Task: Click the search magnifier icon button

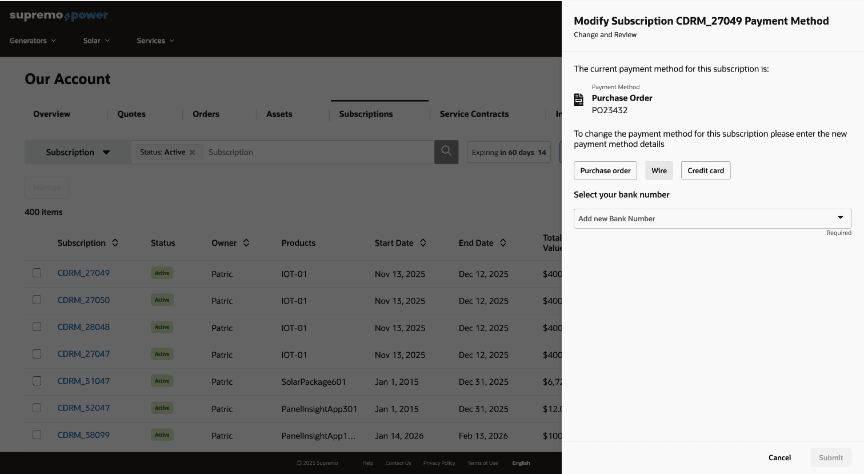Action: pos(446,152)
